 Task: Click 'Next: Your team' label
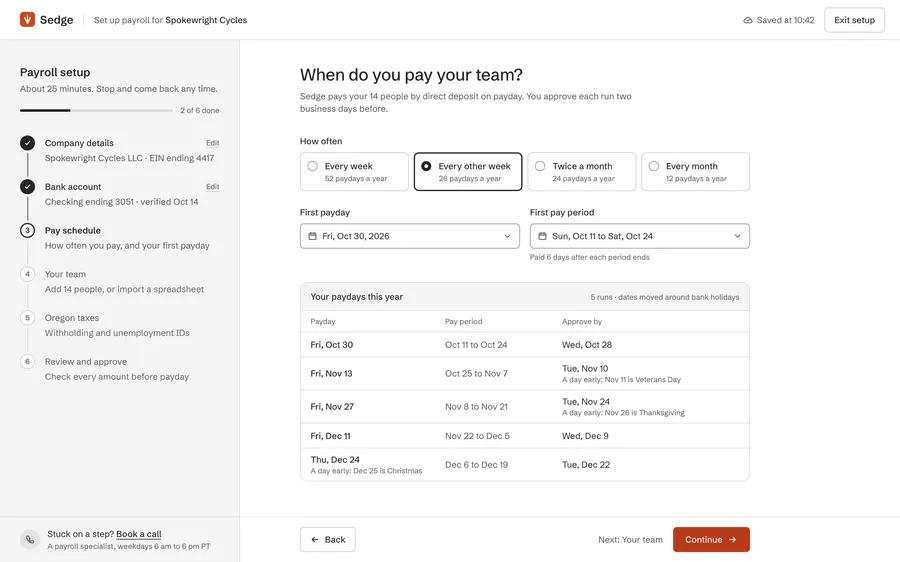point(630,540)
